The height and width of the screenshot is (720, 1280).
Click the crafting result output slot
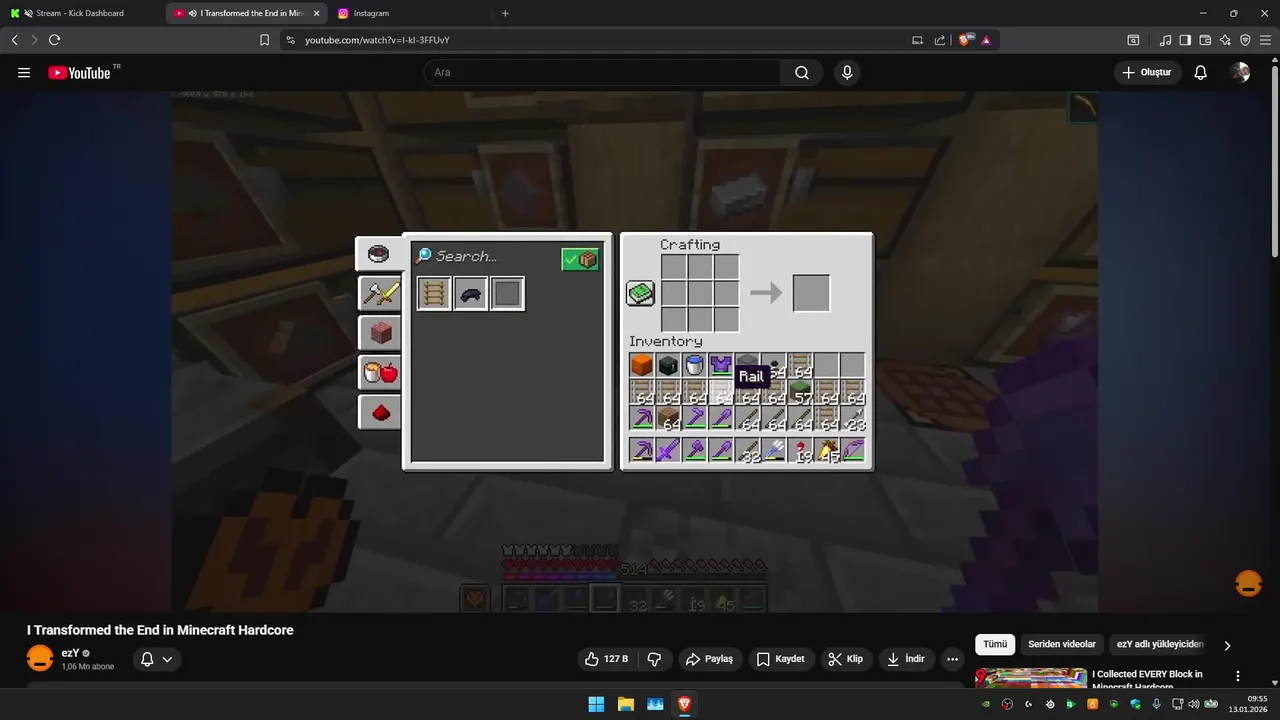pyautogui.click(x=811, y=293)
